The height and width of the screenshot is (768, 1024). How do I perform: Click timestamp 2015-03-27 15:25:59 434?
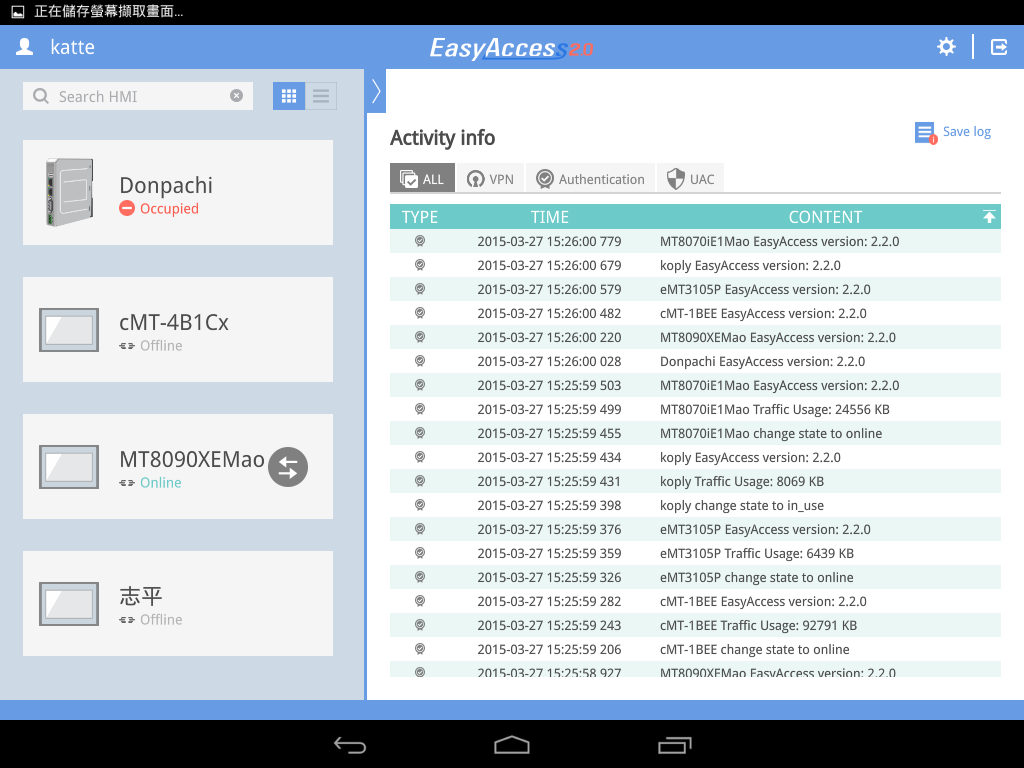tap(549, 457)
